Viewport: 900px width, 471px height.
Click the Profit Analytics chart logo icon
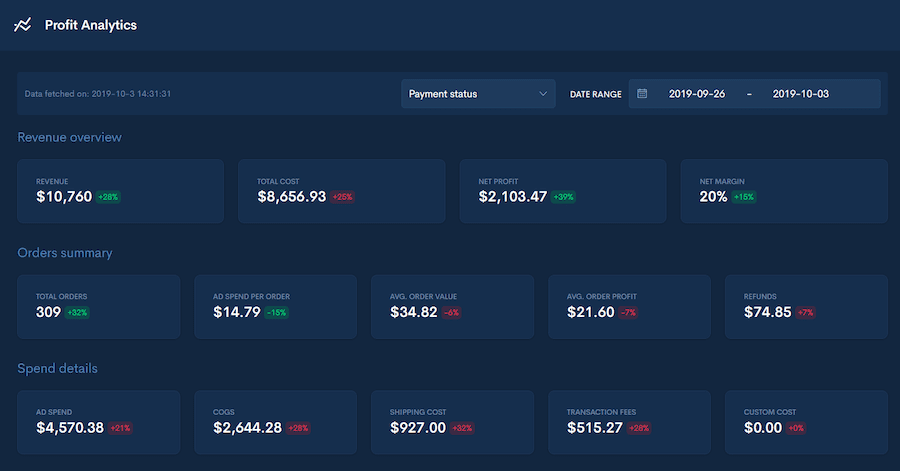pos(23,25)
